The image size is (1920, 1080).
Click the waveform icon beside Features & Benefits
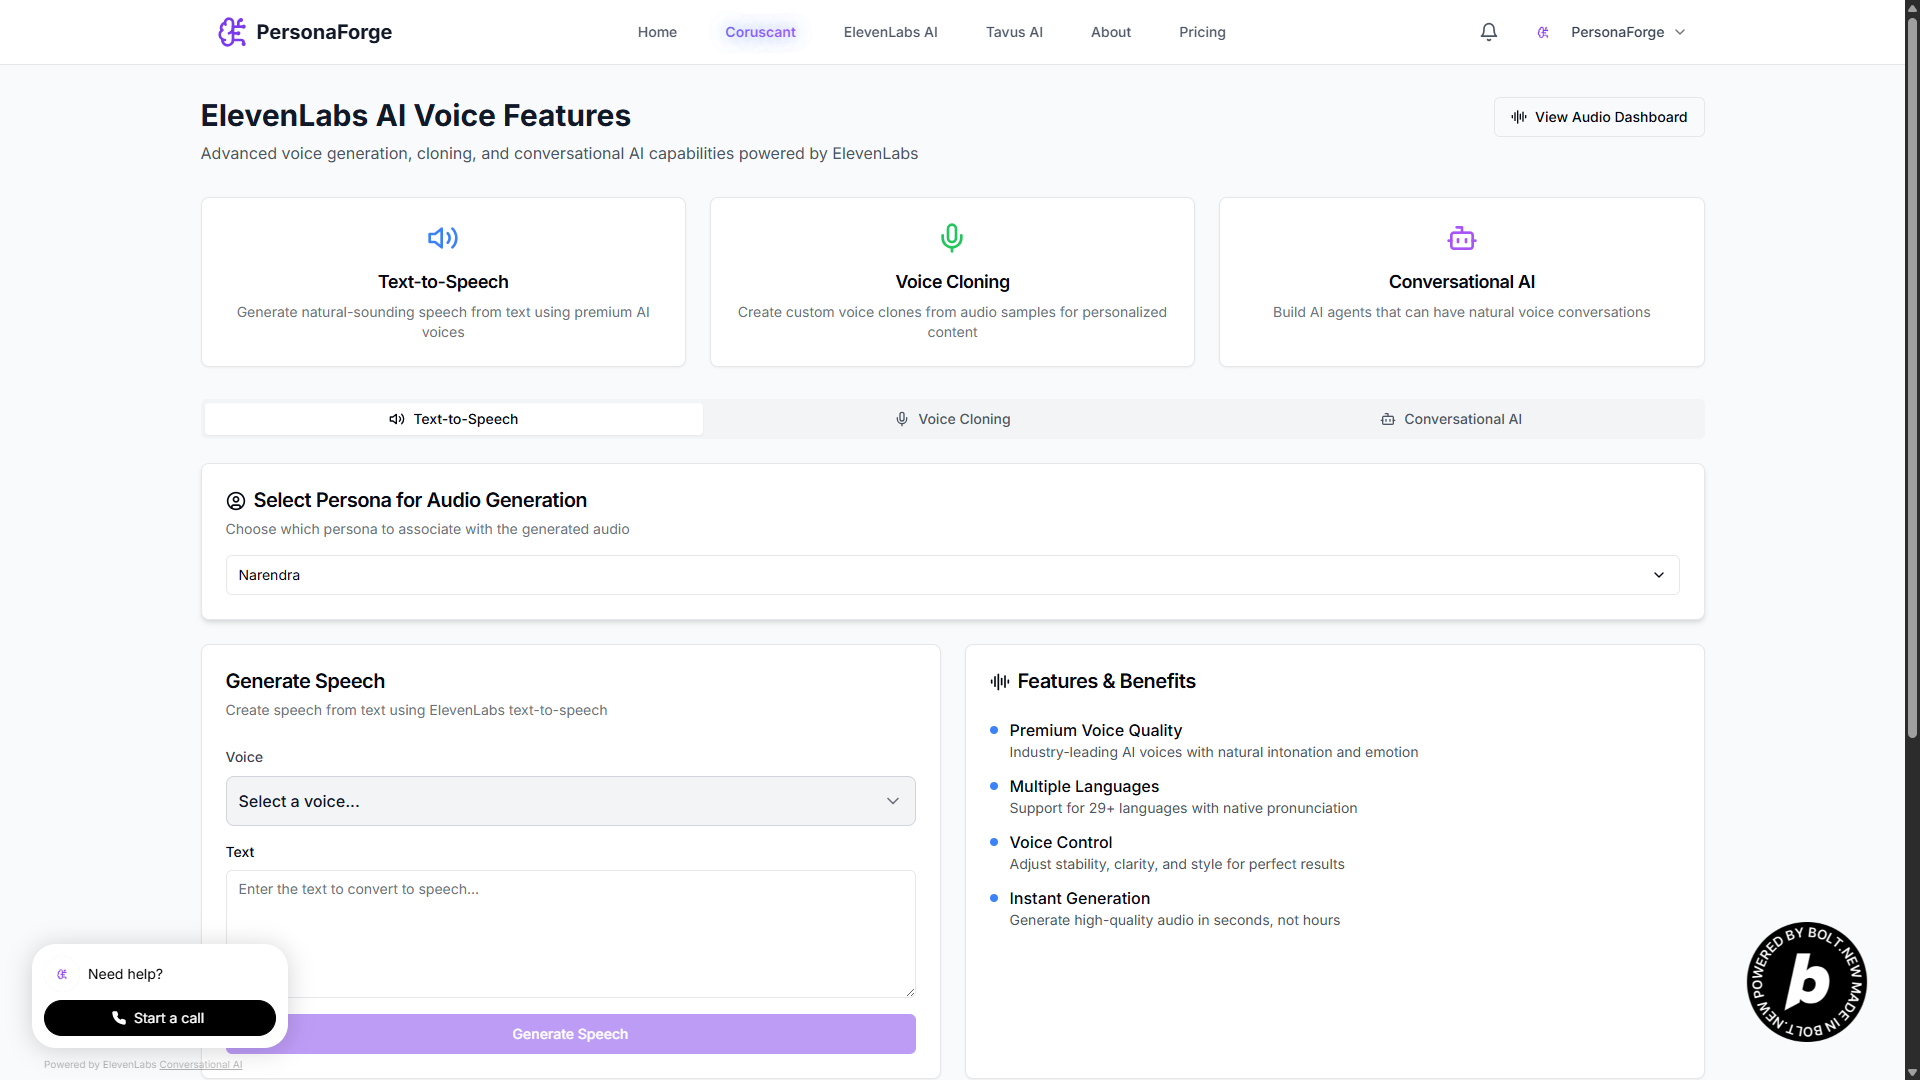pyautogui.click(x=1000, y=682)
